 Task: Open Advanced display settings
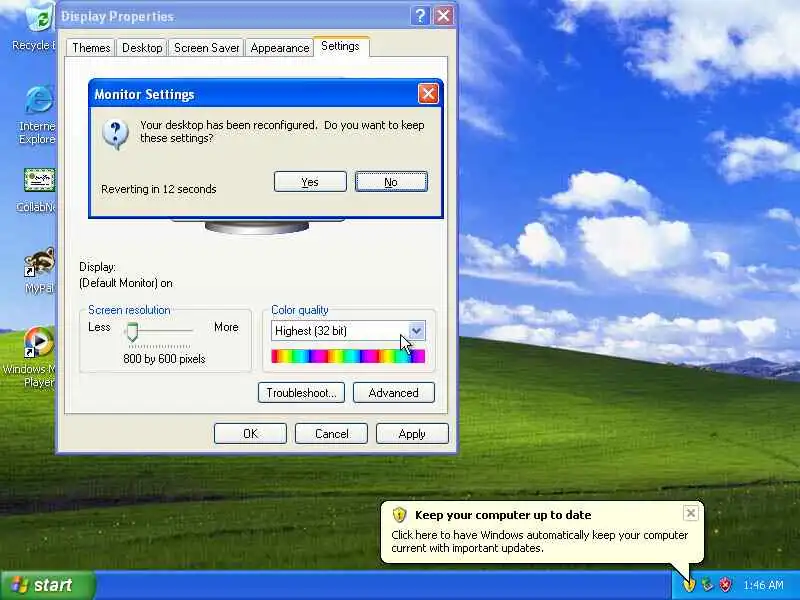[393, 393]
